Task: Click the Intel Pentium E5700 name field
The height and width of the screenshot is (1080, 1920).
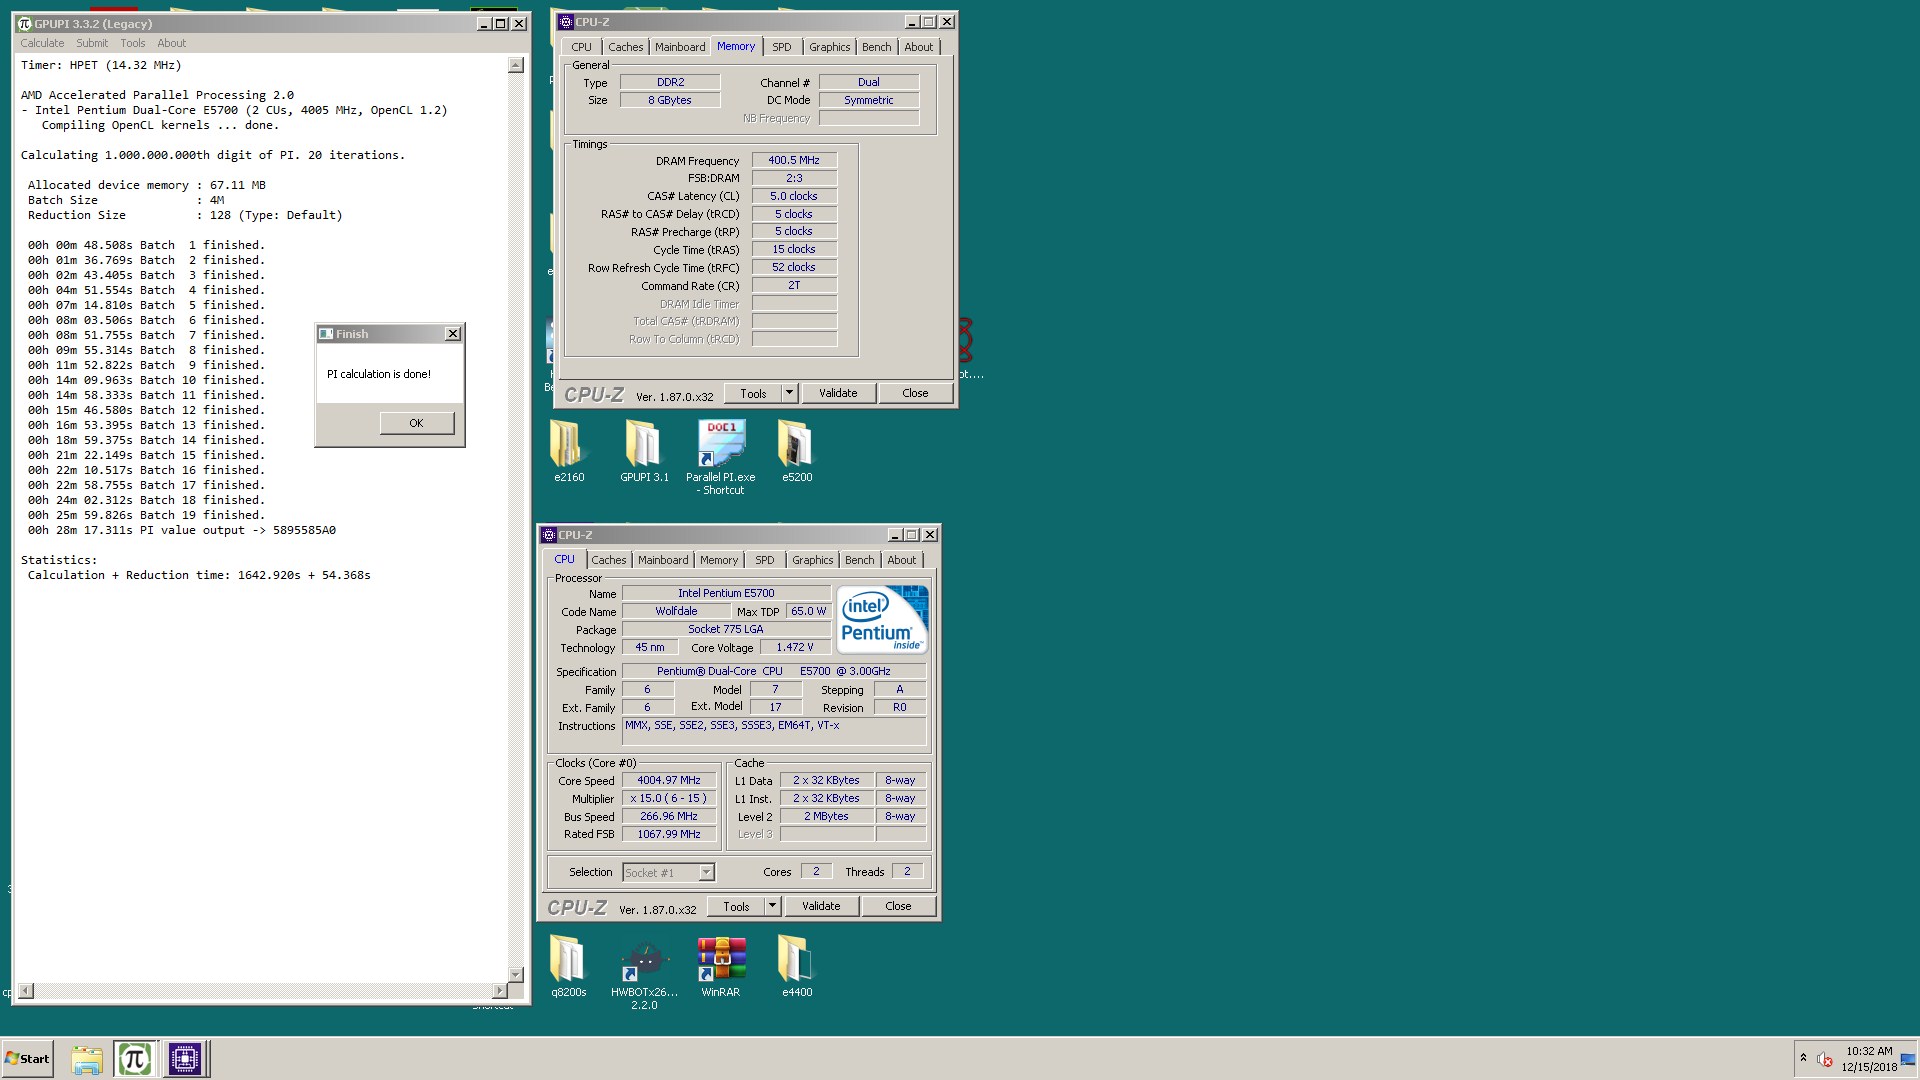Action: tap(726, 593)
